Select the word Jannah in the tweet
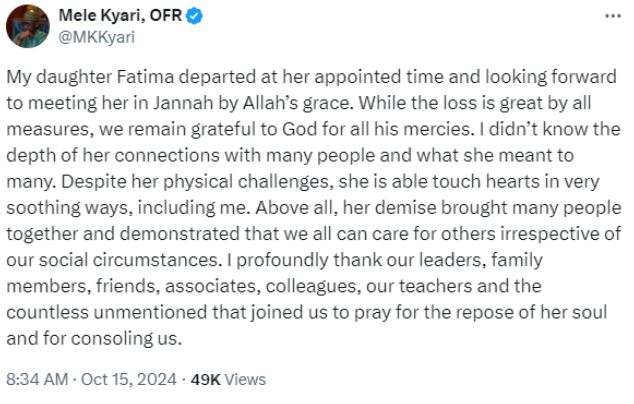 [x=183, y=103]
